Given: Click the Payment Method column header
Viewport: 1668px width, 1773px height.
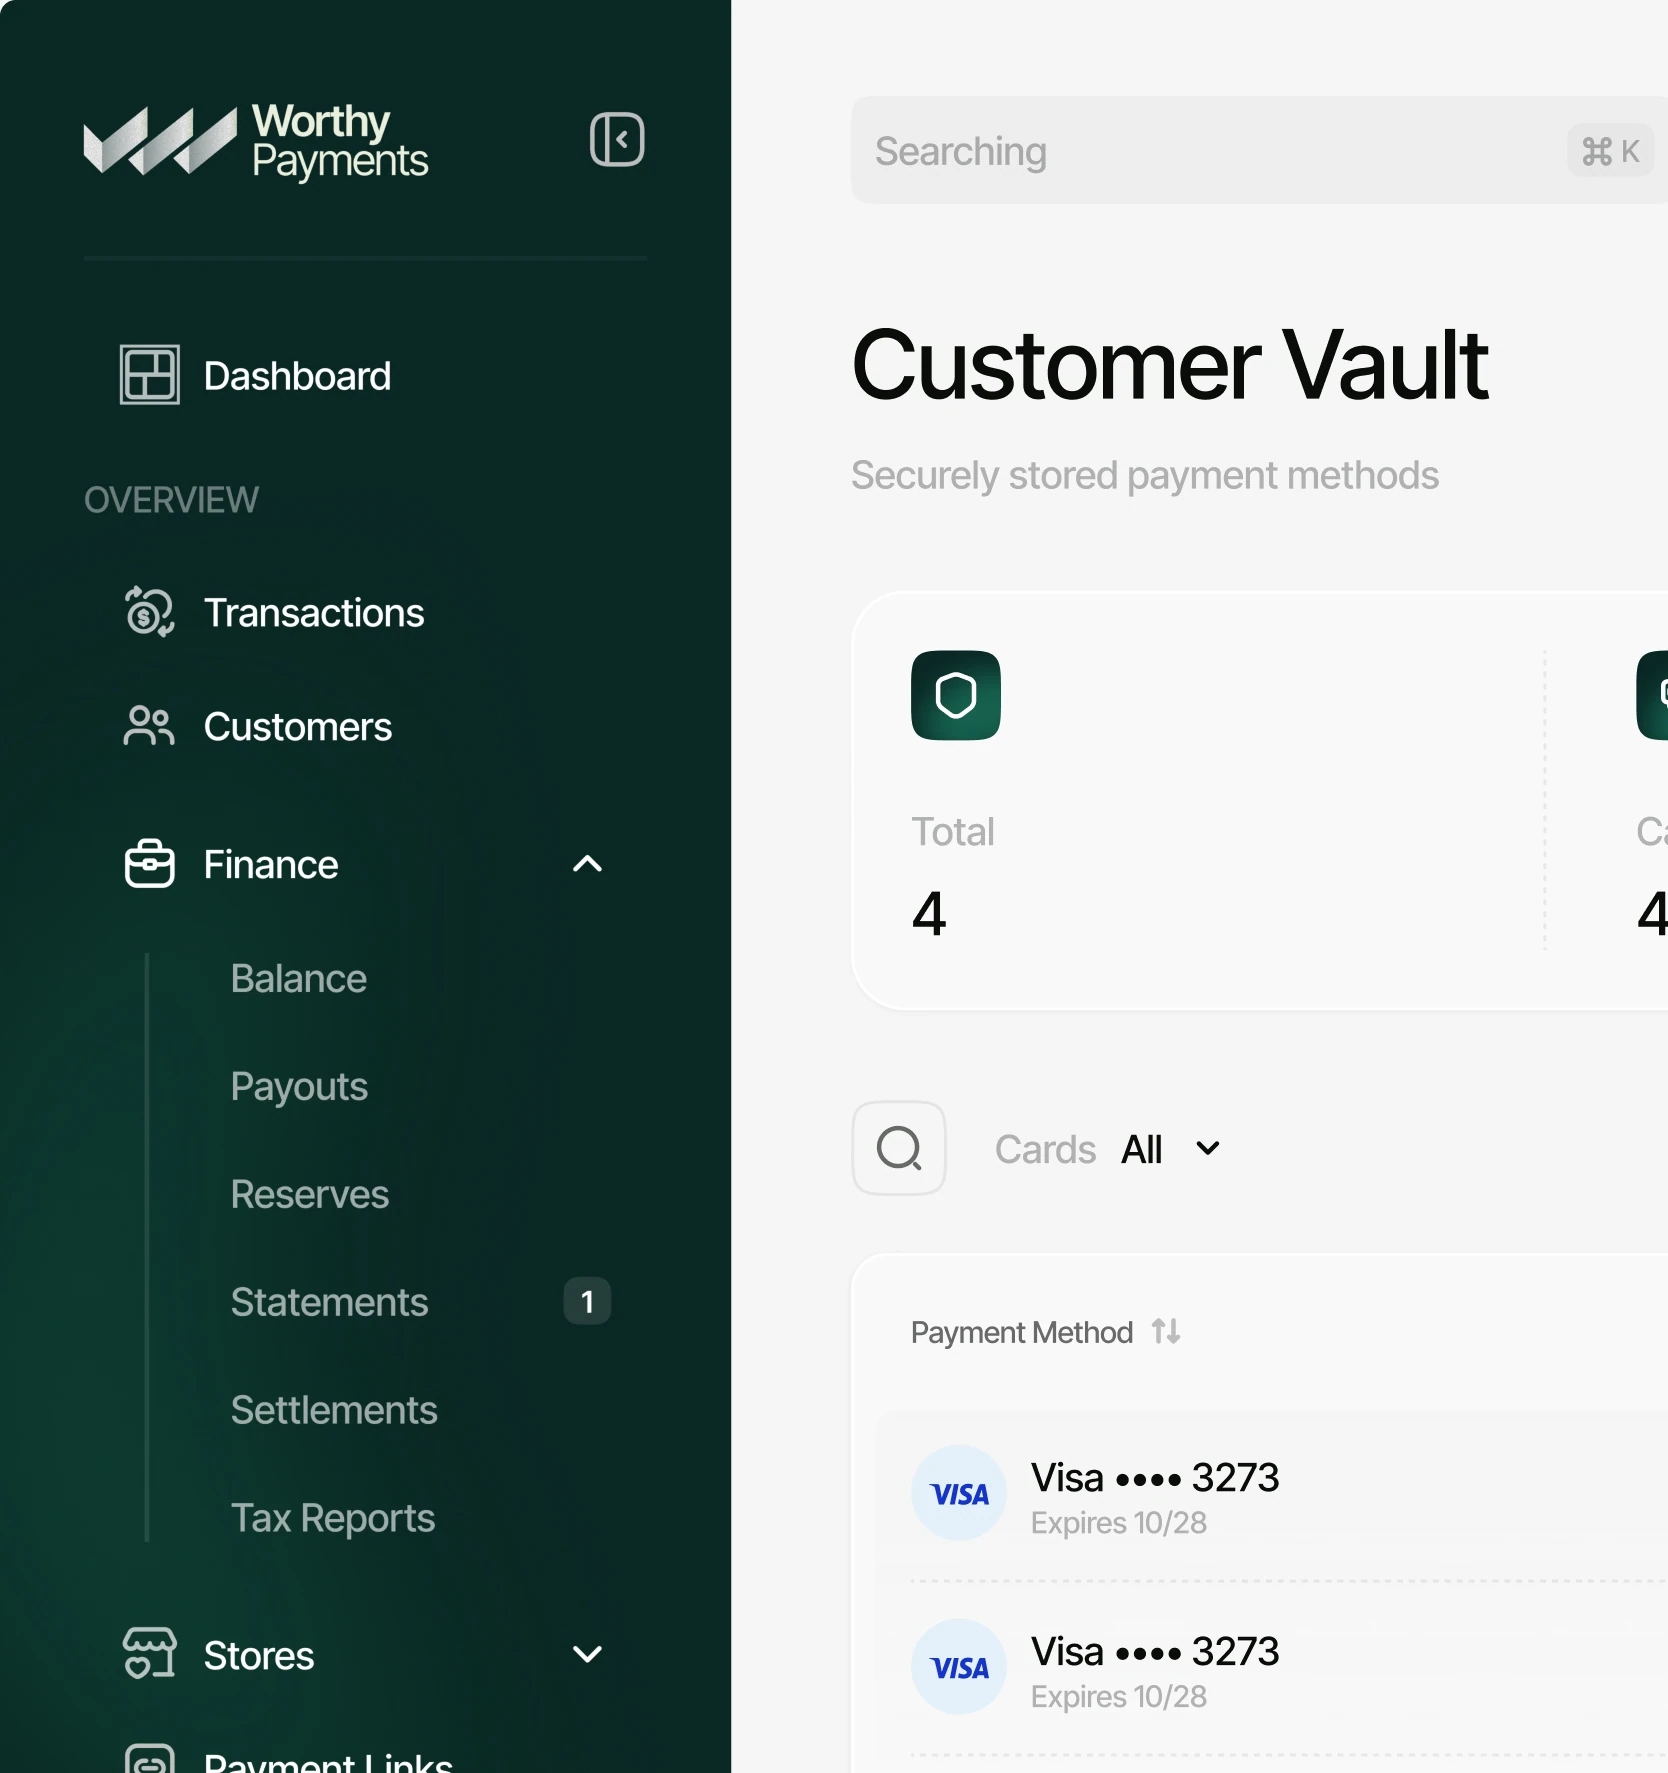Looking at the screenshot, I should tap(1021, 1332).
